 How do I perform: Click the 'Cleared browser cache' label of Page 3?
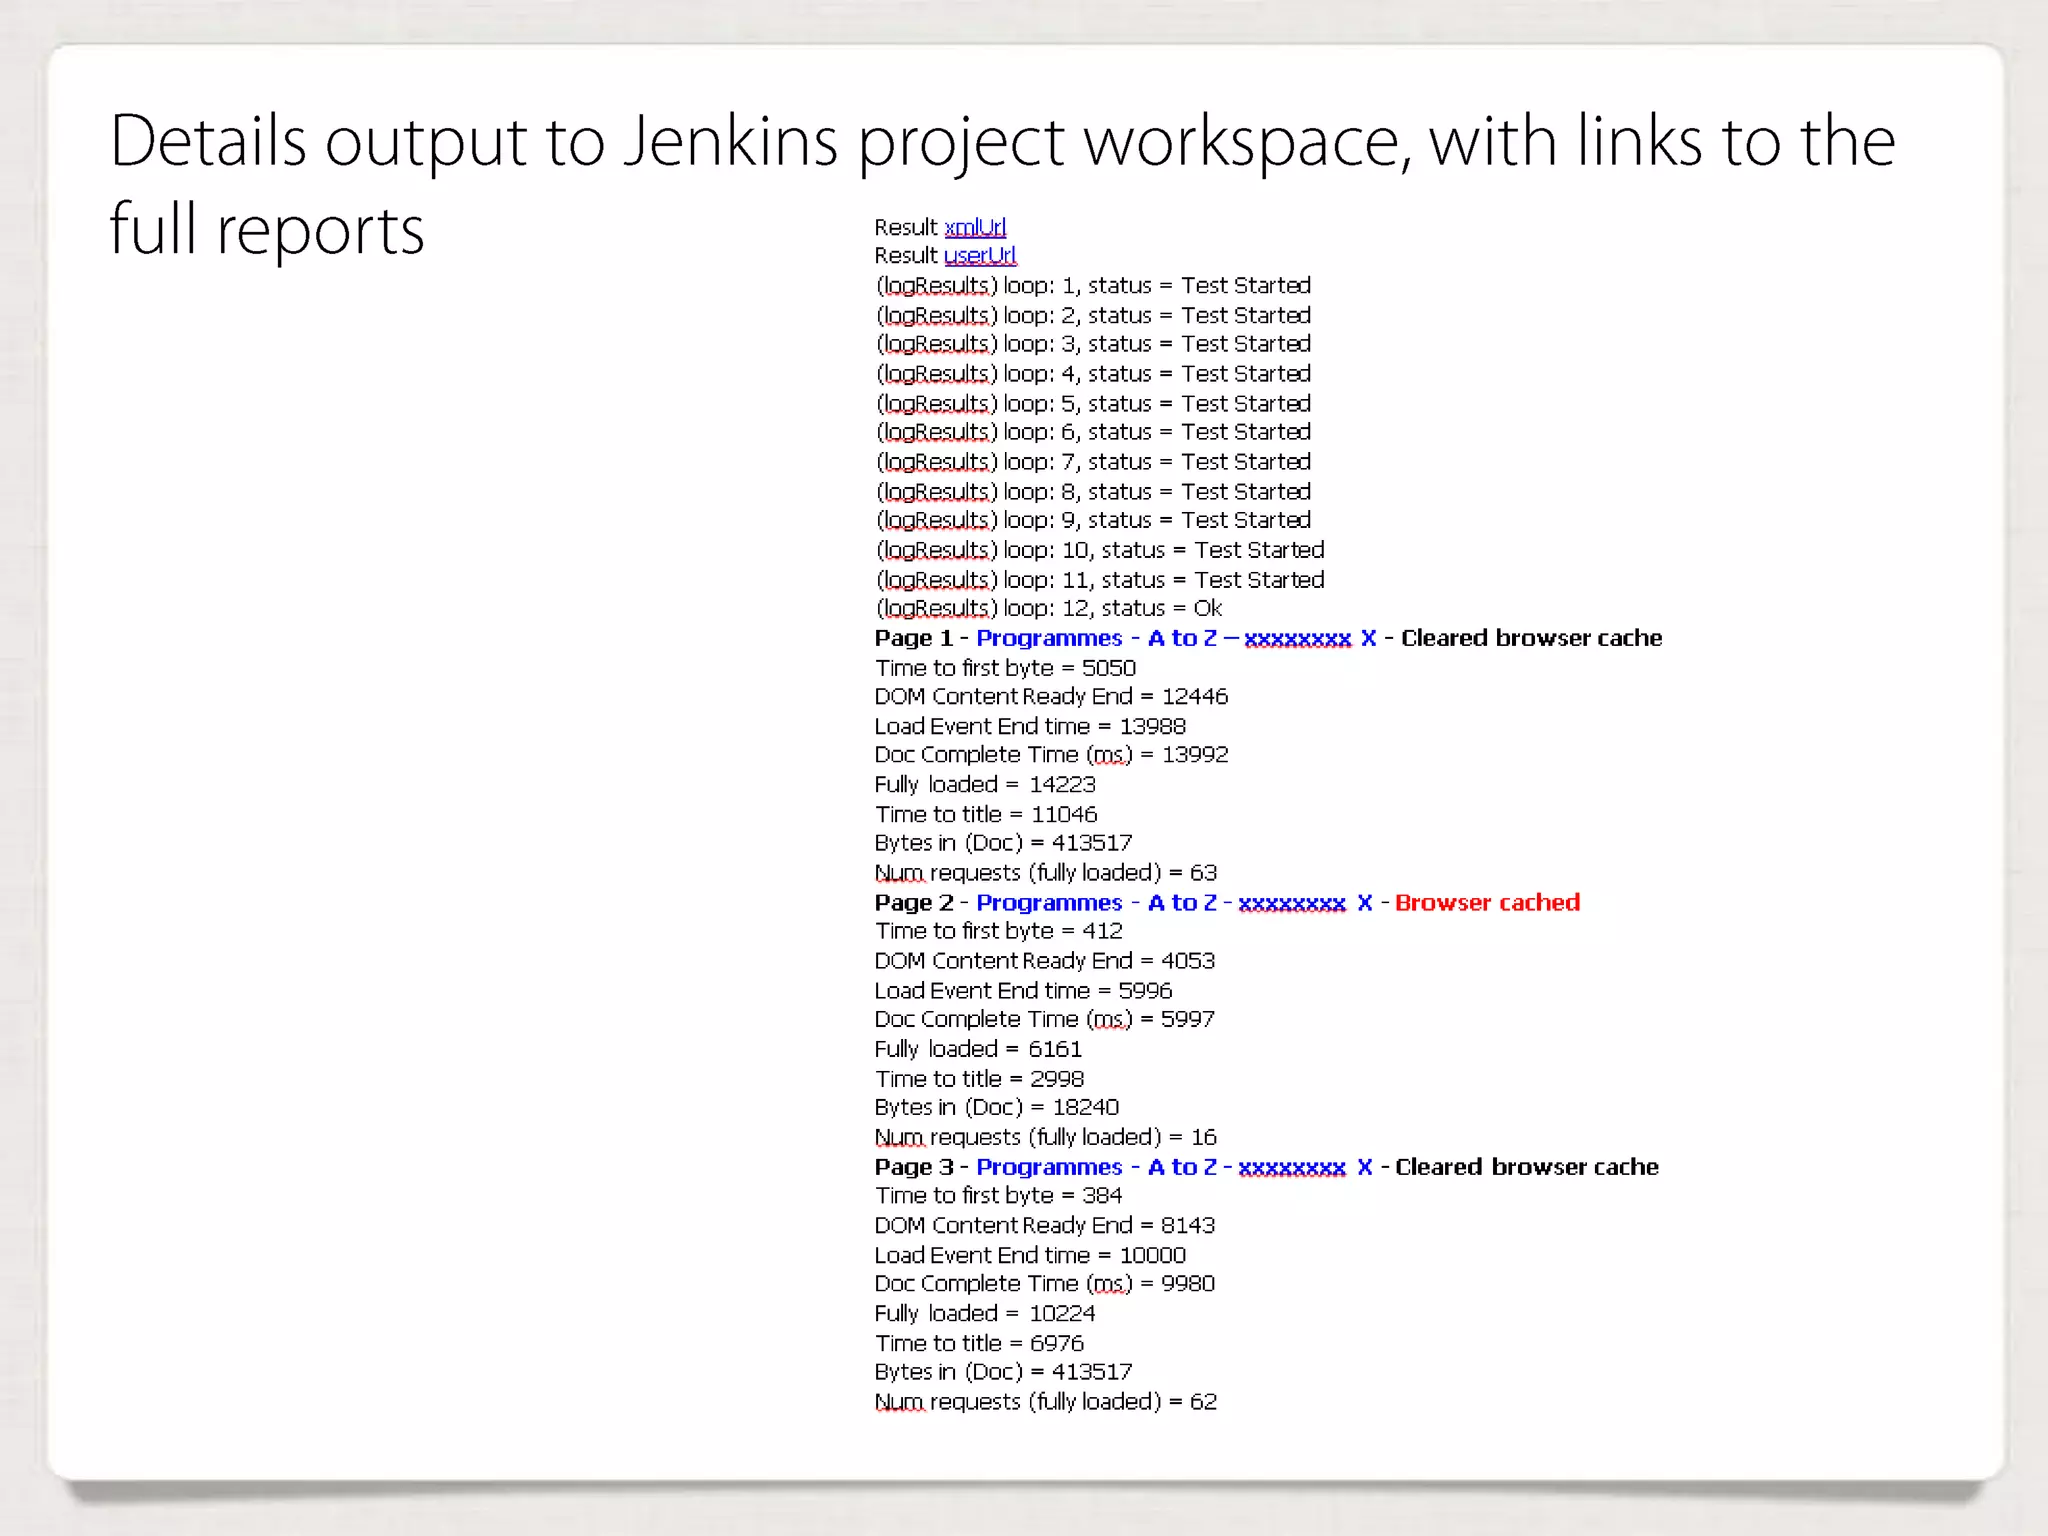[x=1527, y=1167]
